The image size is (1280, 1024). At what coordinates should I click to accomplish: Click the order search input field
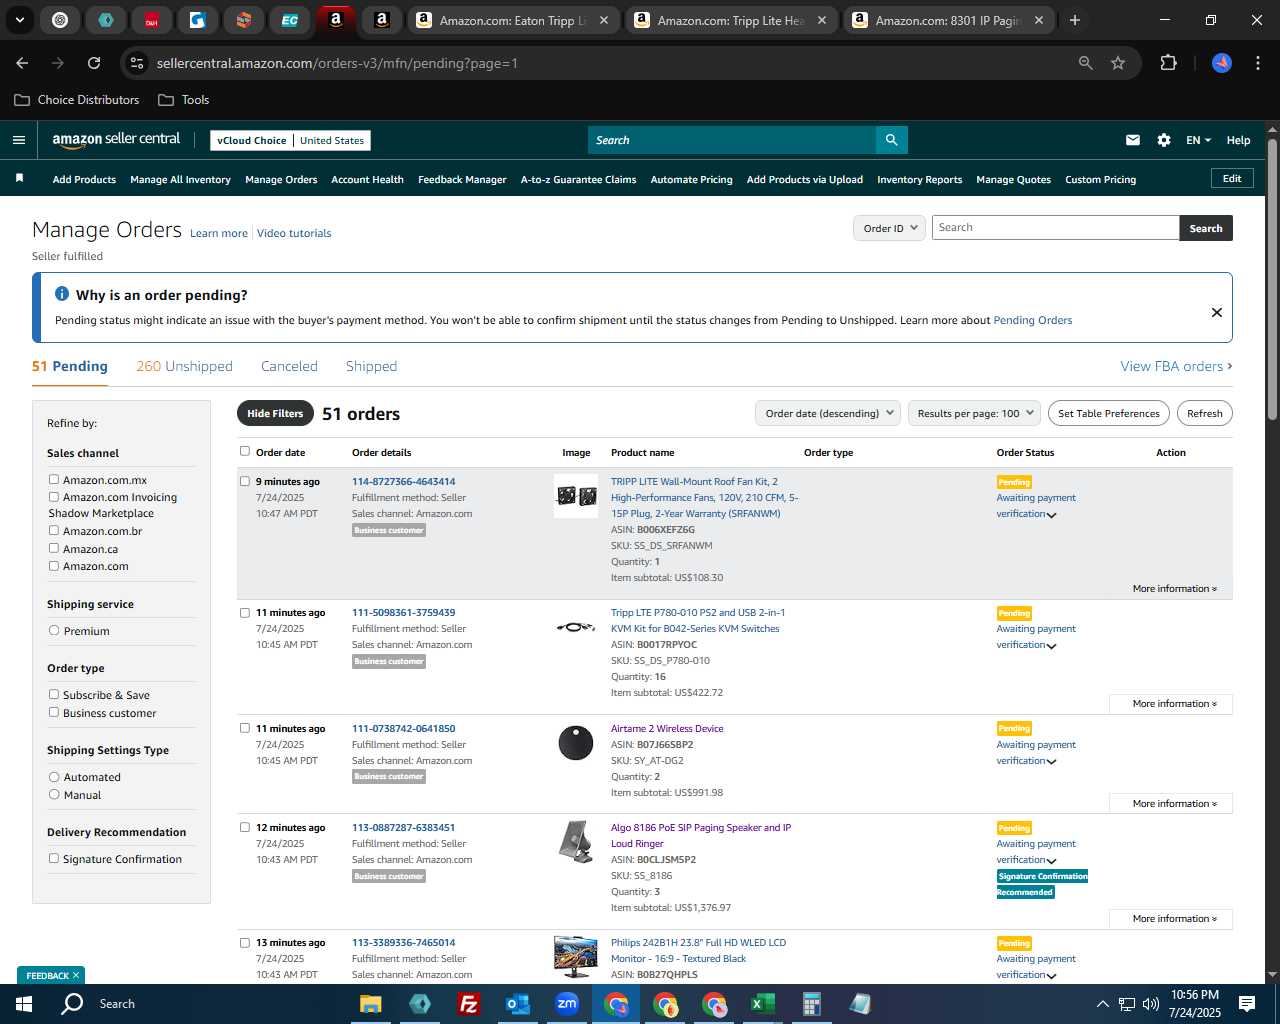click(x=1055, y=228)
